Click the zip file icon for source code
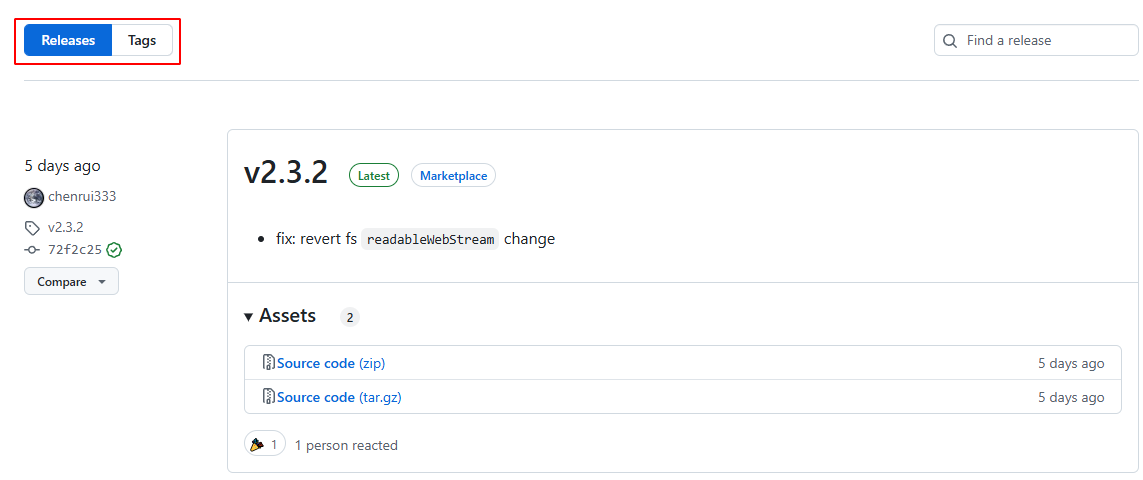The image size is (1143, 480). click(x=268, y=363)
